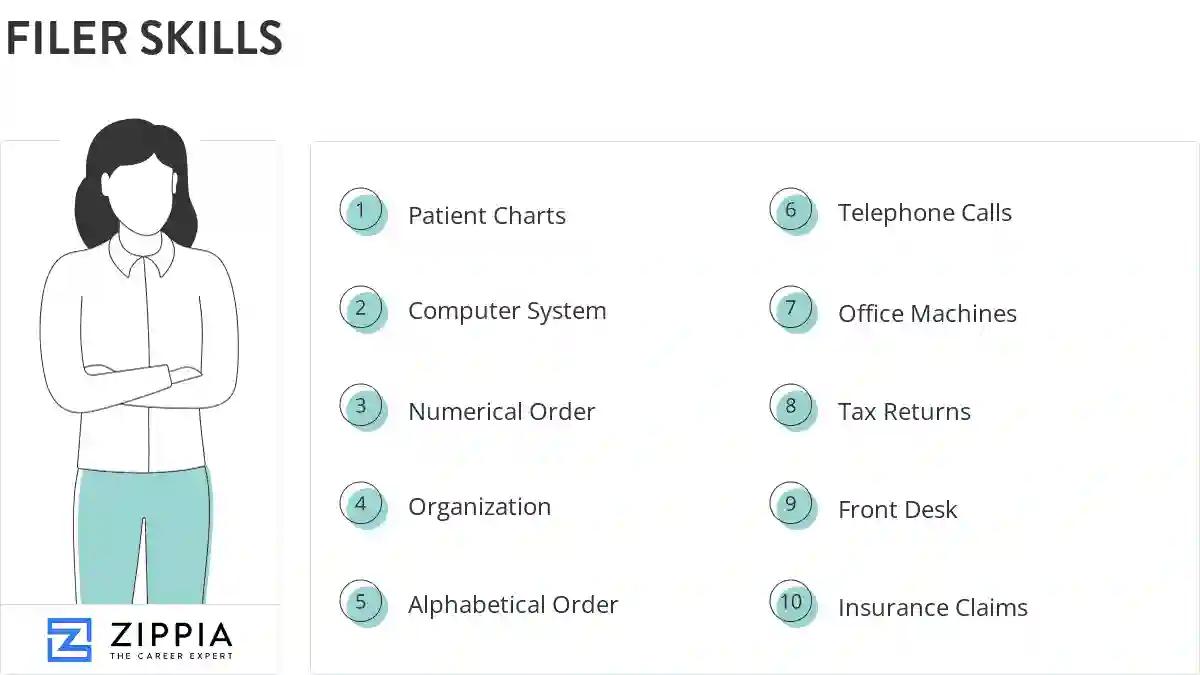
Task: Click the Insurance Claims skill text
Action: pyautogui.click(x=933, y=608)
